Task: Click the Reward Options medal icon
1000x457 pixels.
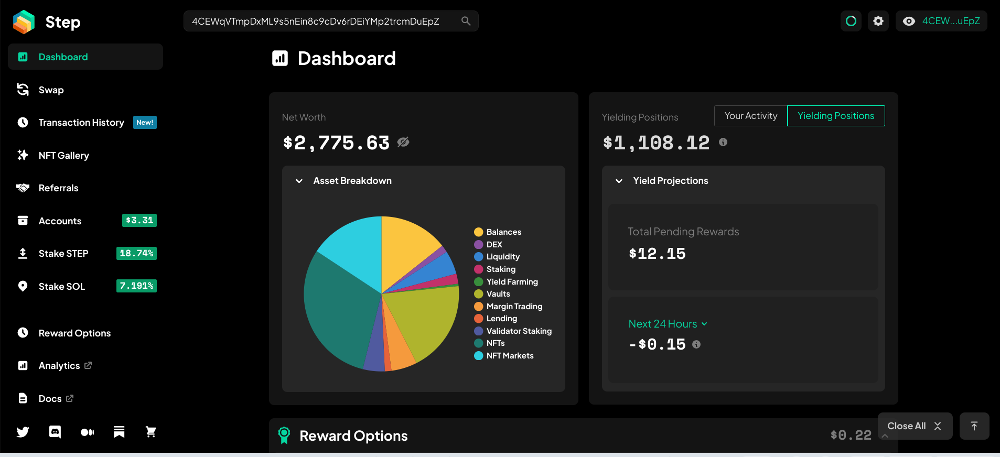Action: point(284,436)
